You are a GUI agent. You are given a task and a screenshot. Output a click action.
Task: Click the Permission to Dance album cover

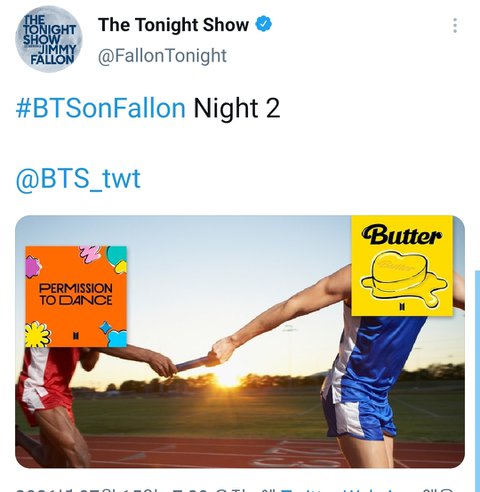tap(76, 296)
